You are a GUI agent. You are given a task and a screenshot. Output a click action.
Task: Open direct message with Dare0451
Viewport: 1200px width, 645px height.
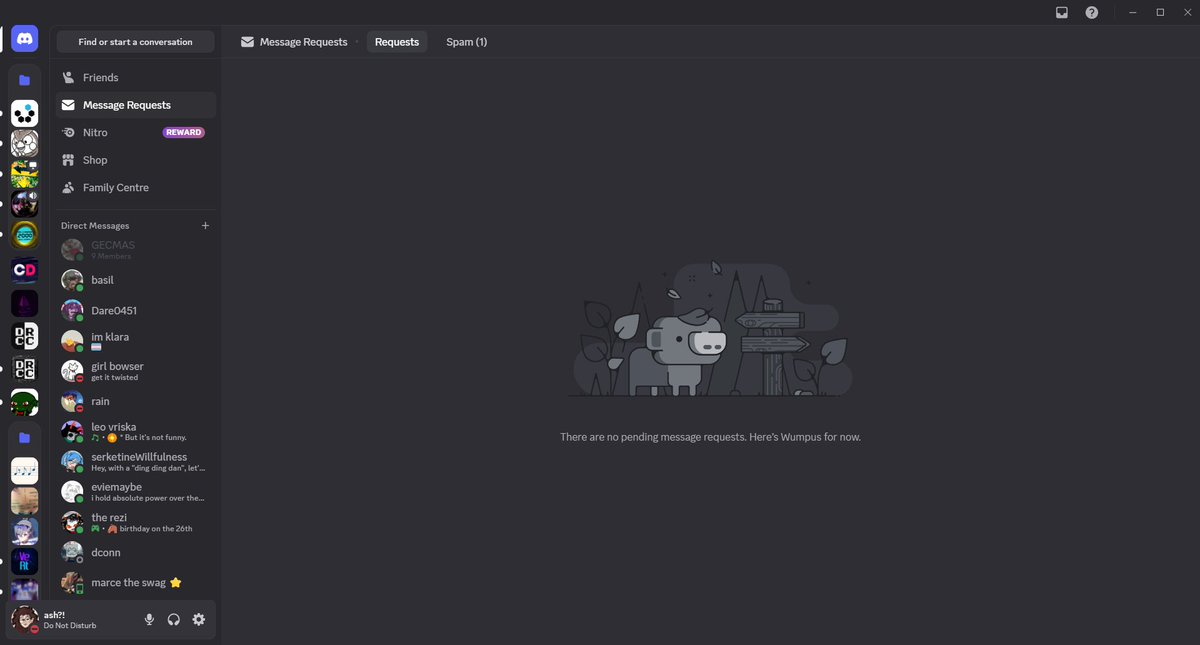click(136, 311)
